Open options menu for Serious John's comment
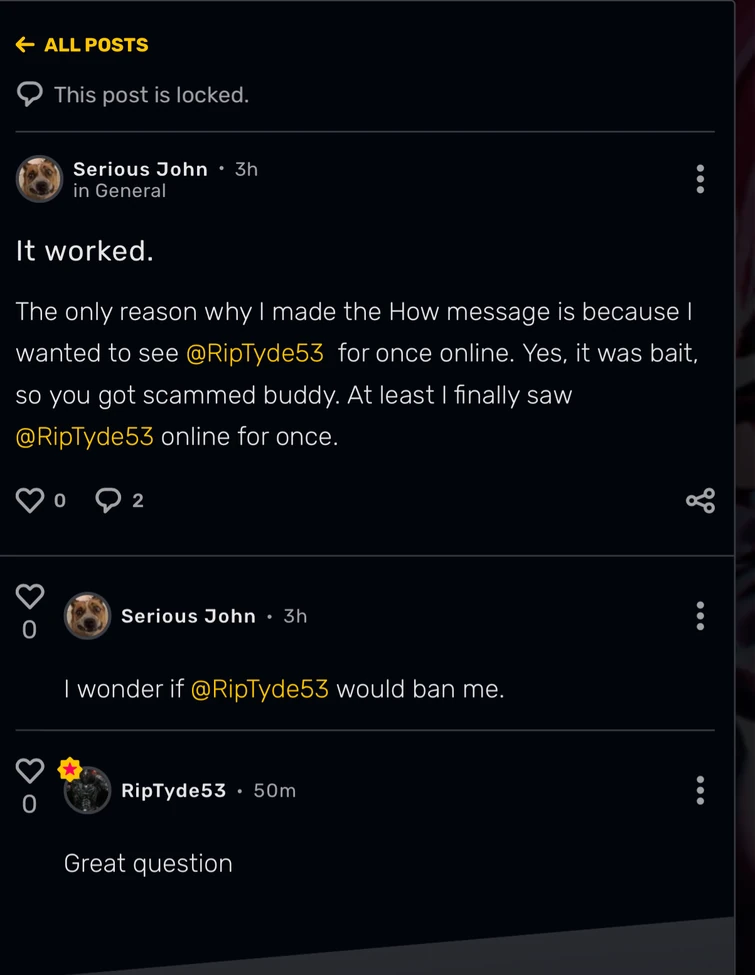The height and width of the screenshot is (975, 755). (x=700, y=616)
